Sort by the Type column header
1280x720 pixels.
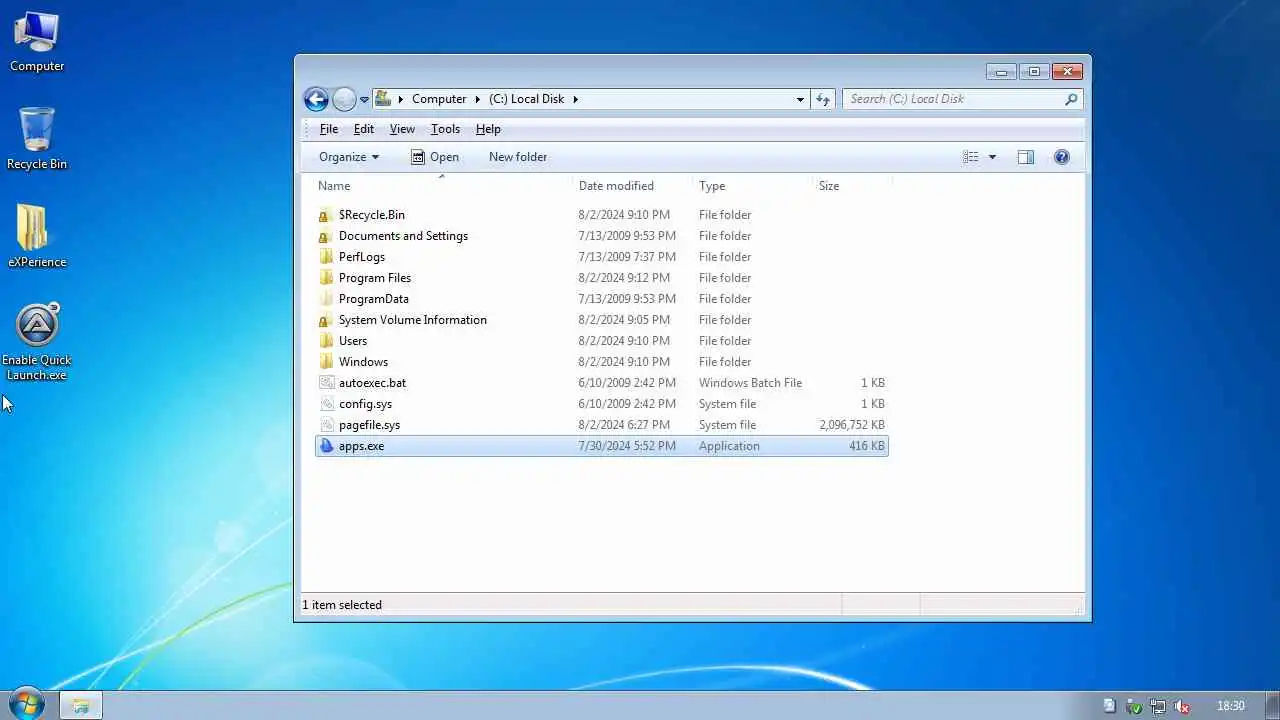[752, 186]
